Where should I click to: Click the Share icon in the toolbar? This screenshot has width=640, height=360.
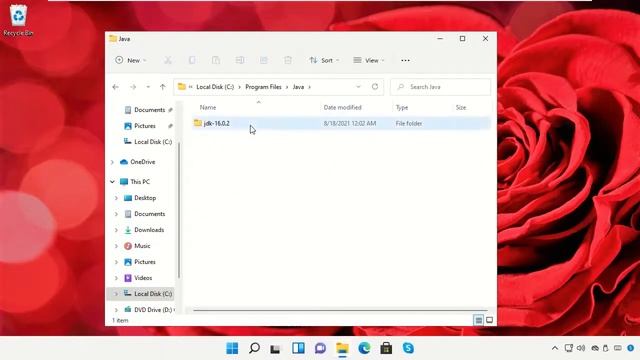coord(264,60)
